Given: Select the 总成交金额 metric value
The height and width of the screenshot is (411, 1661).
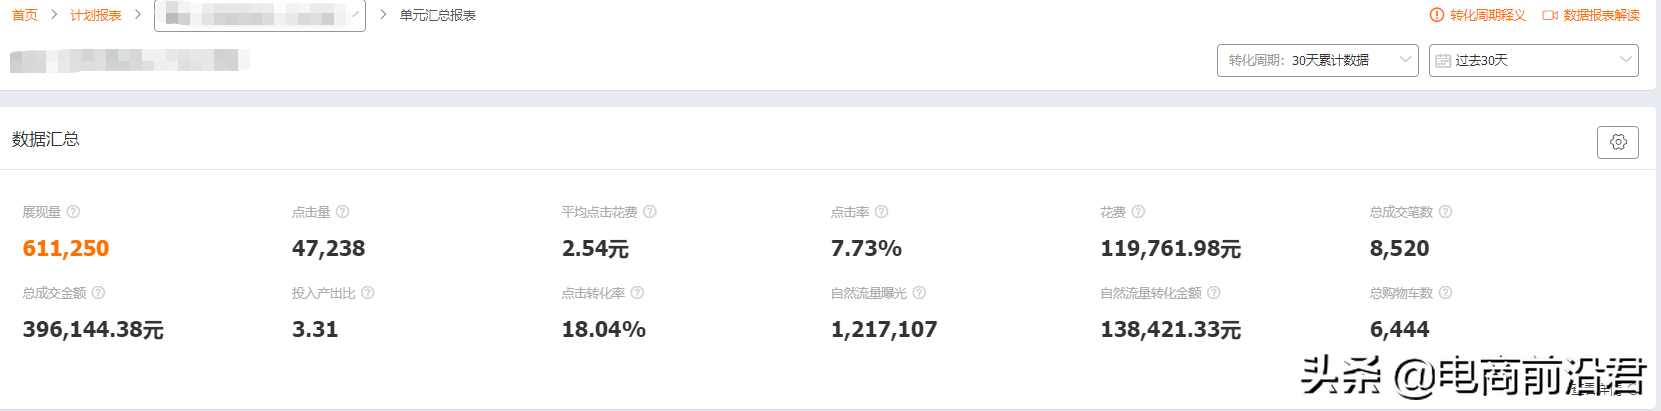Looking at the screenshot, I should point(93,330).
